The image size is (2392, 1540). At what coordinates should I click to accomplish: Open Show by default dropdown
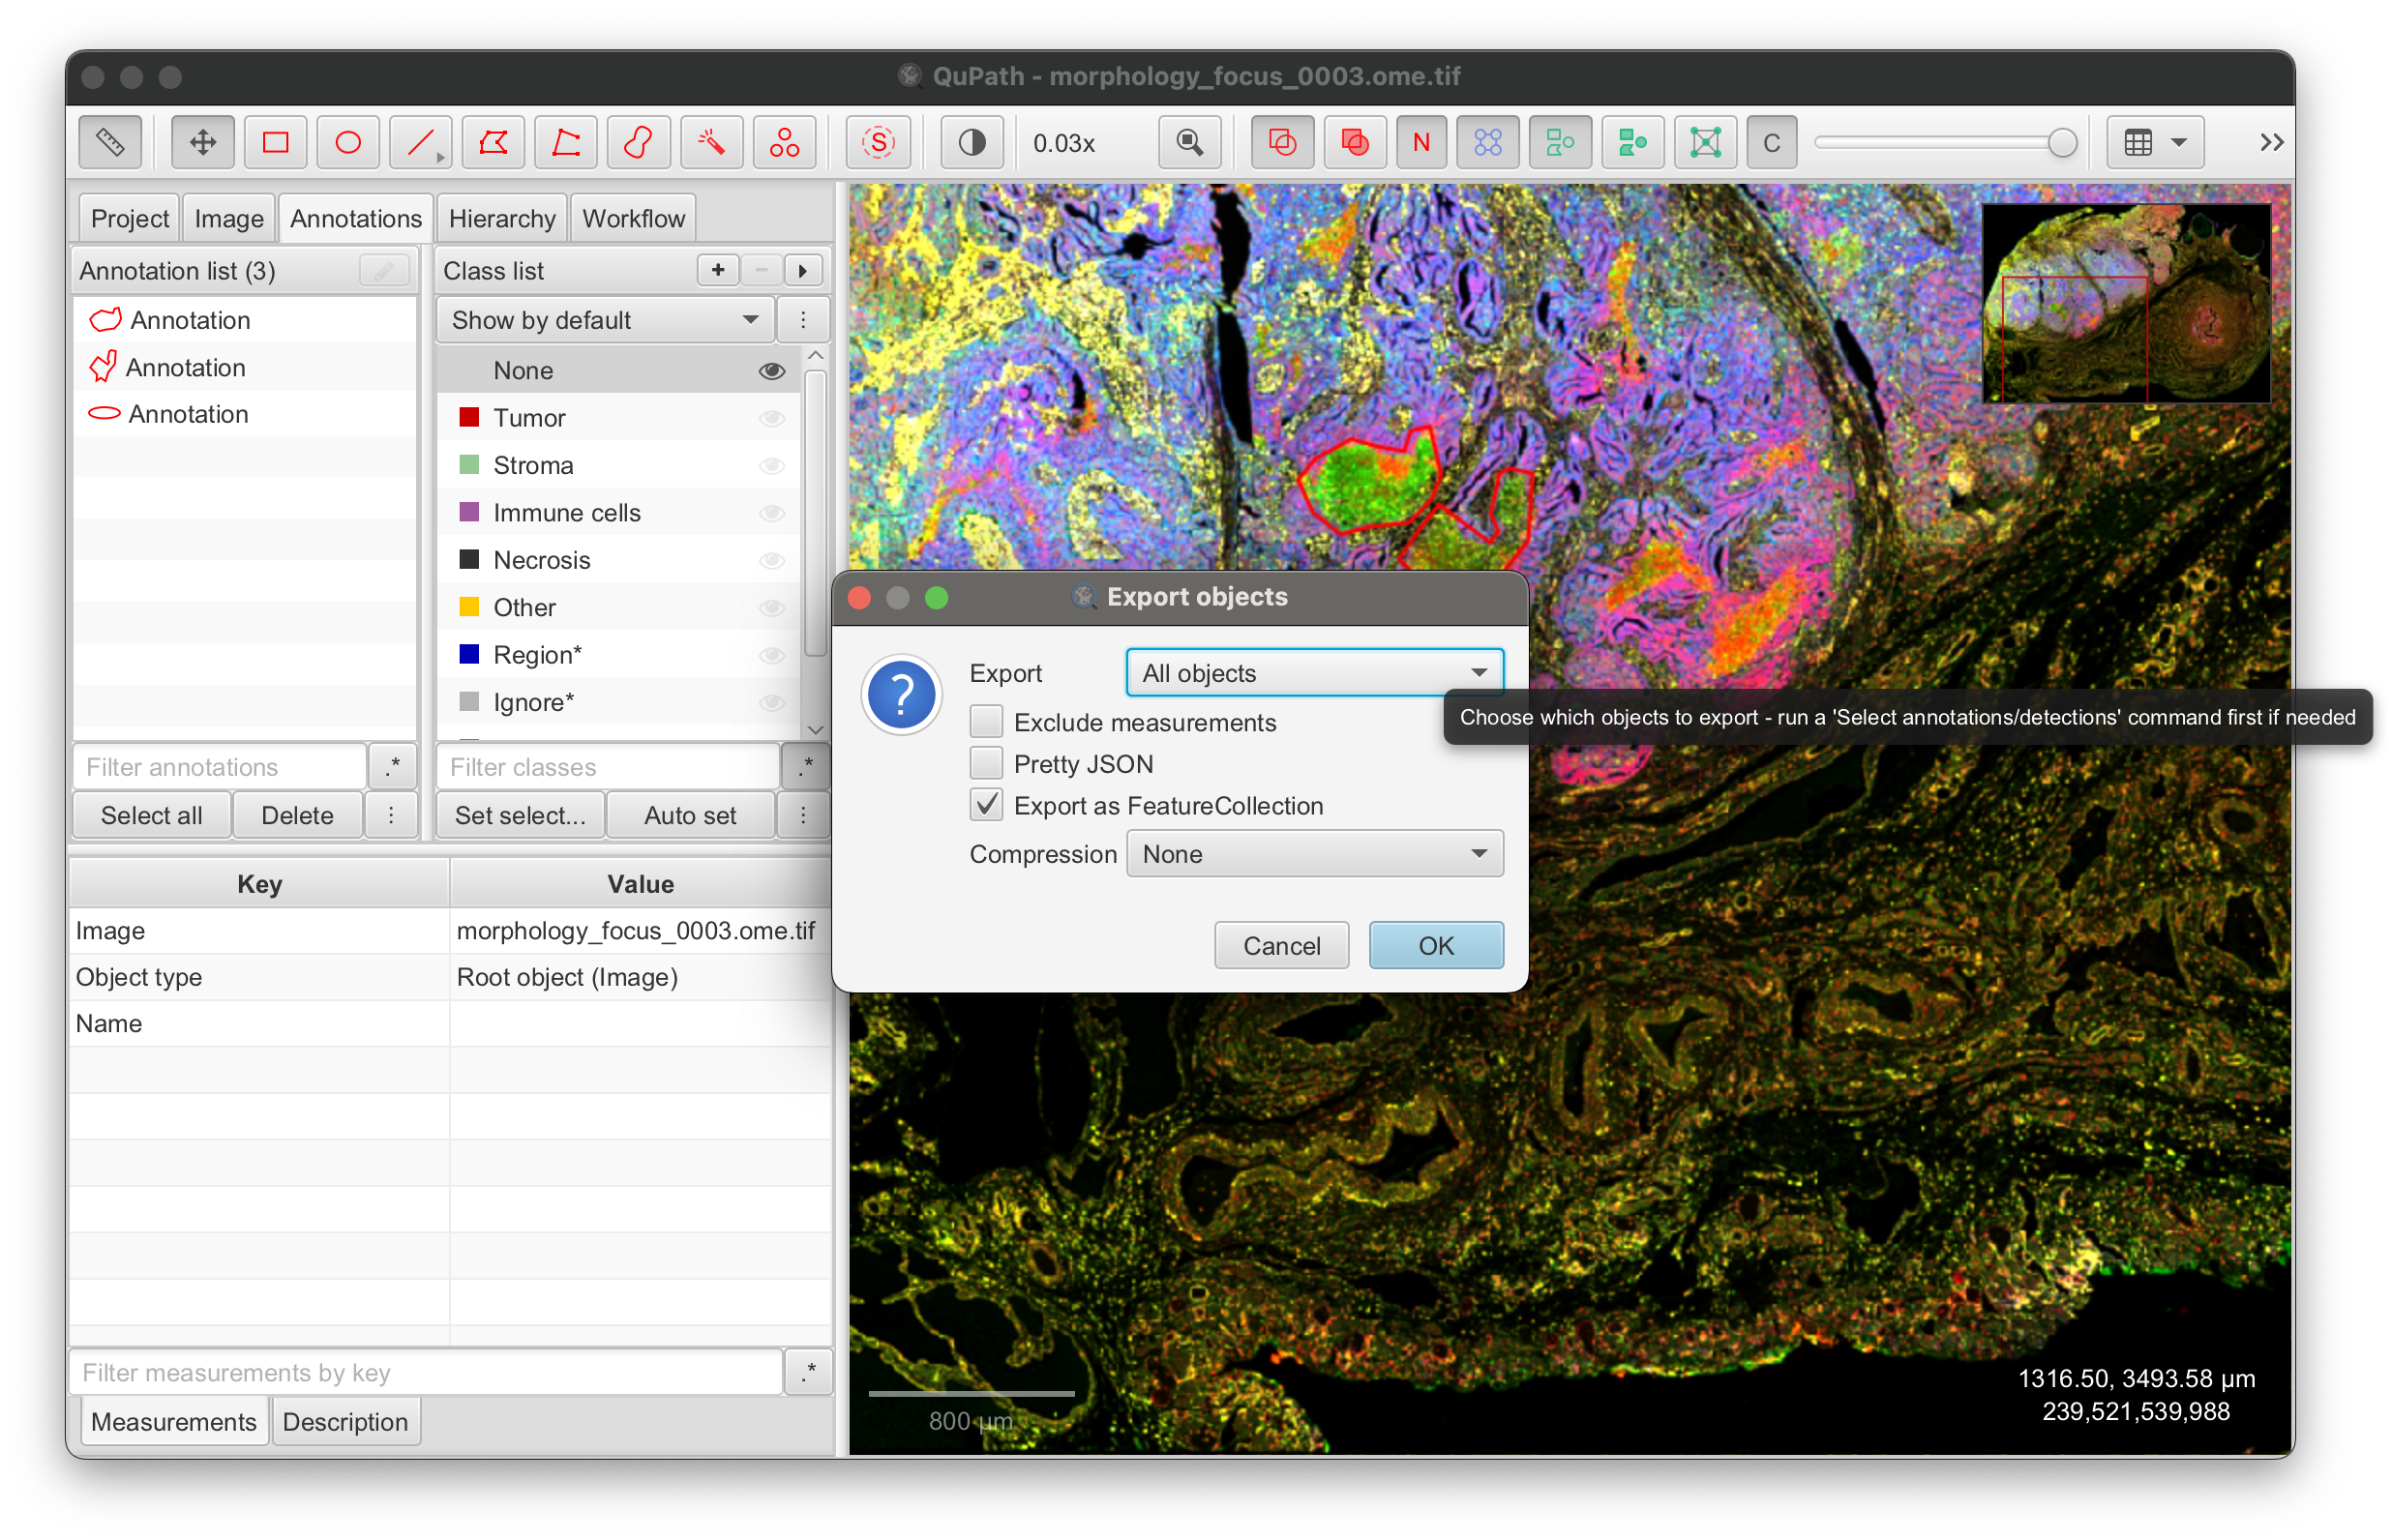604,320
